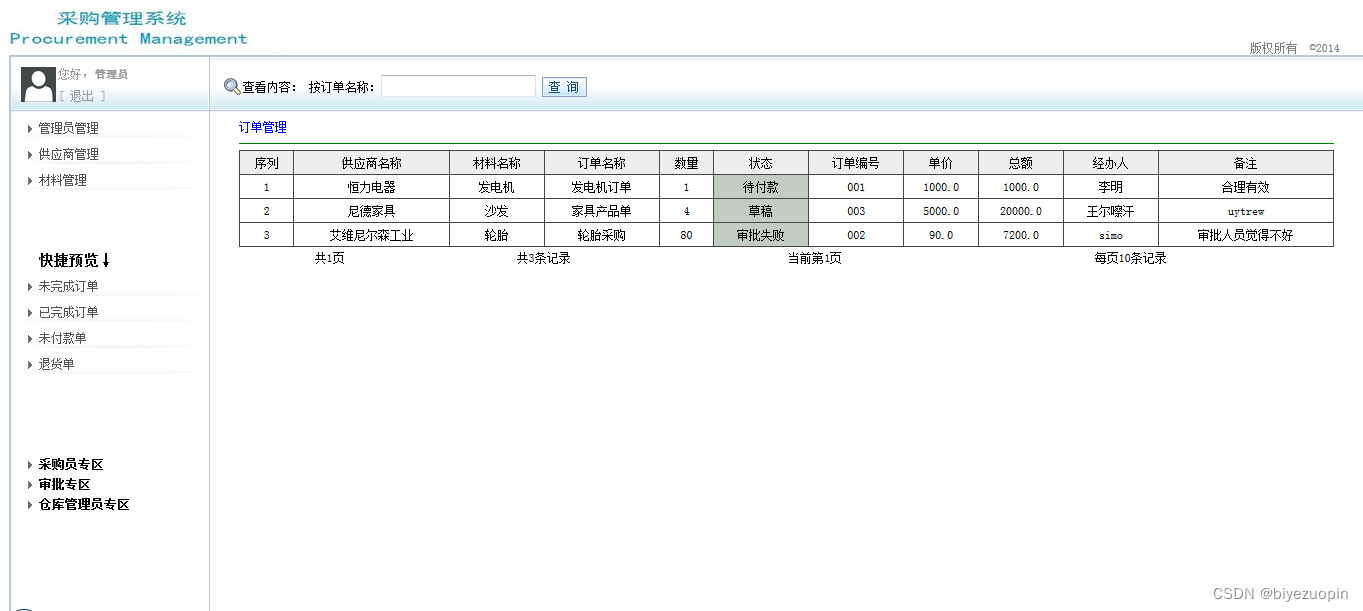Viewport: 1363px width, 611px height.
Task: Click the 待付款 status cell
Action: pyautogui.click(x=761, y=187)
